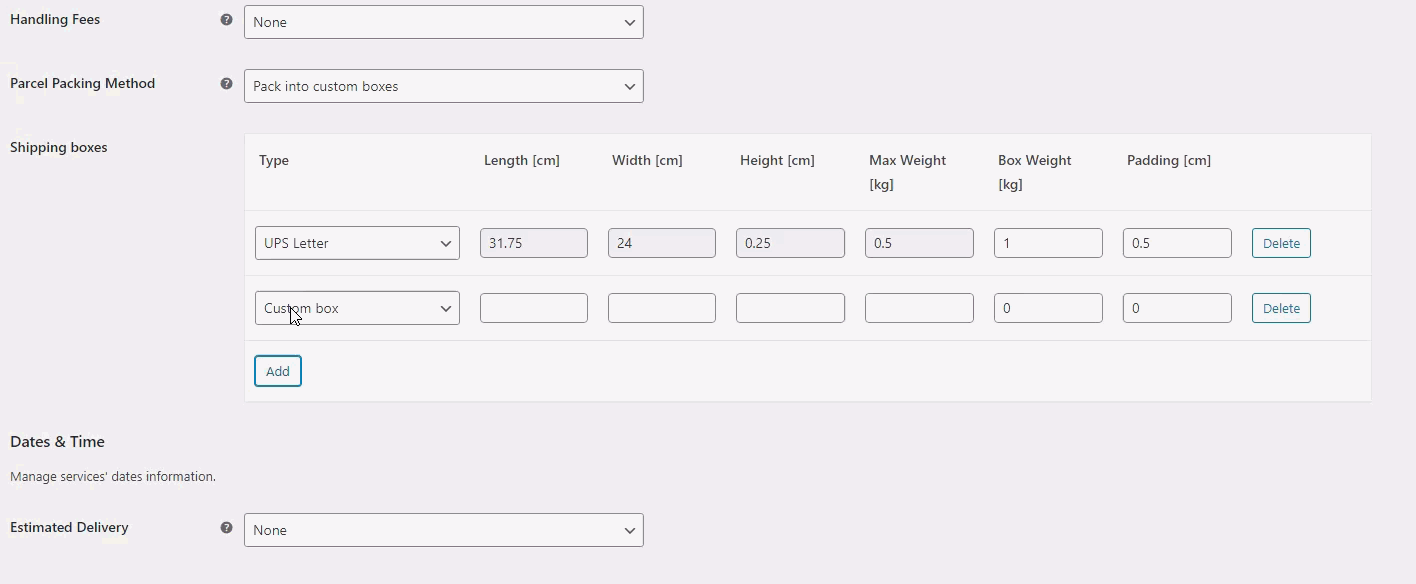Click the Custom box Width field
This screenshot has height=584, width=1416.
tap(661, 308)
